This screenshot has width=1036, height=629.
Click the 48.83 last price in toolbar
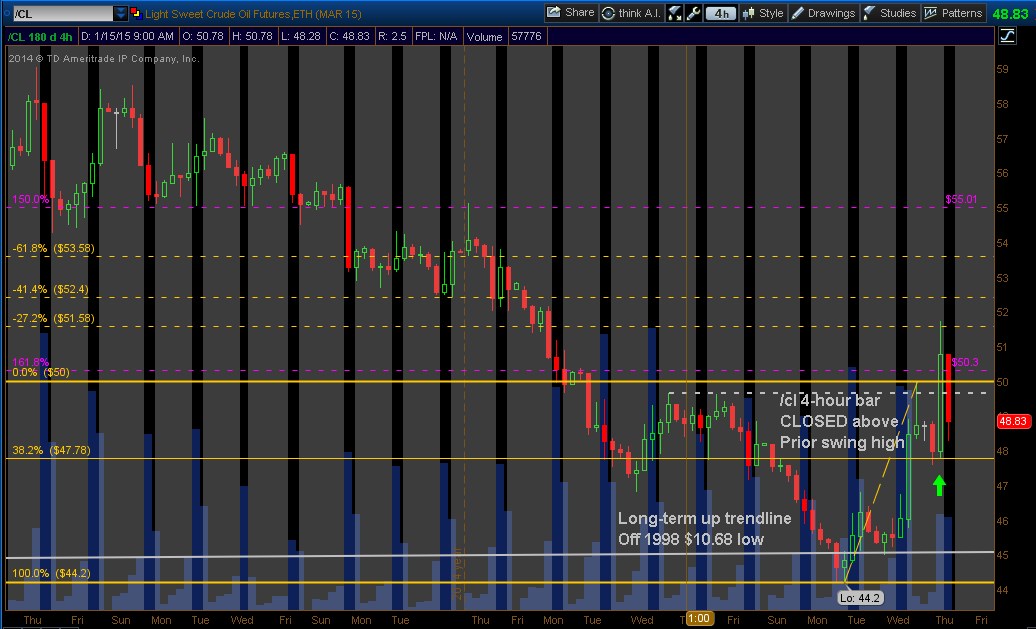(1009, 13)
